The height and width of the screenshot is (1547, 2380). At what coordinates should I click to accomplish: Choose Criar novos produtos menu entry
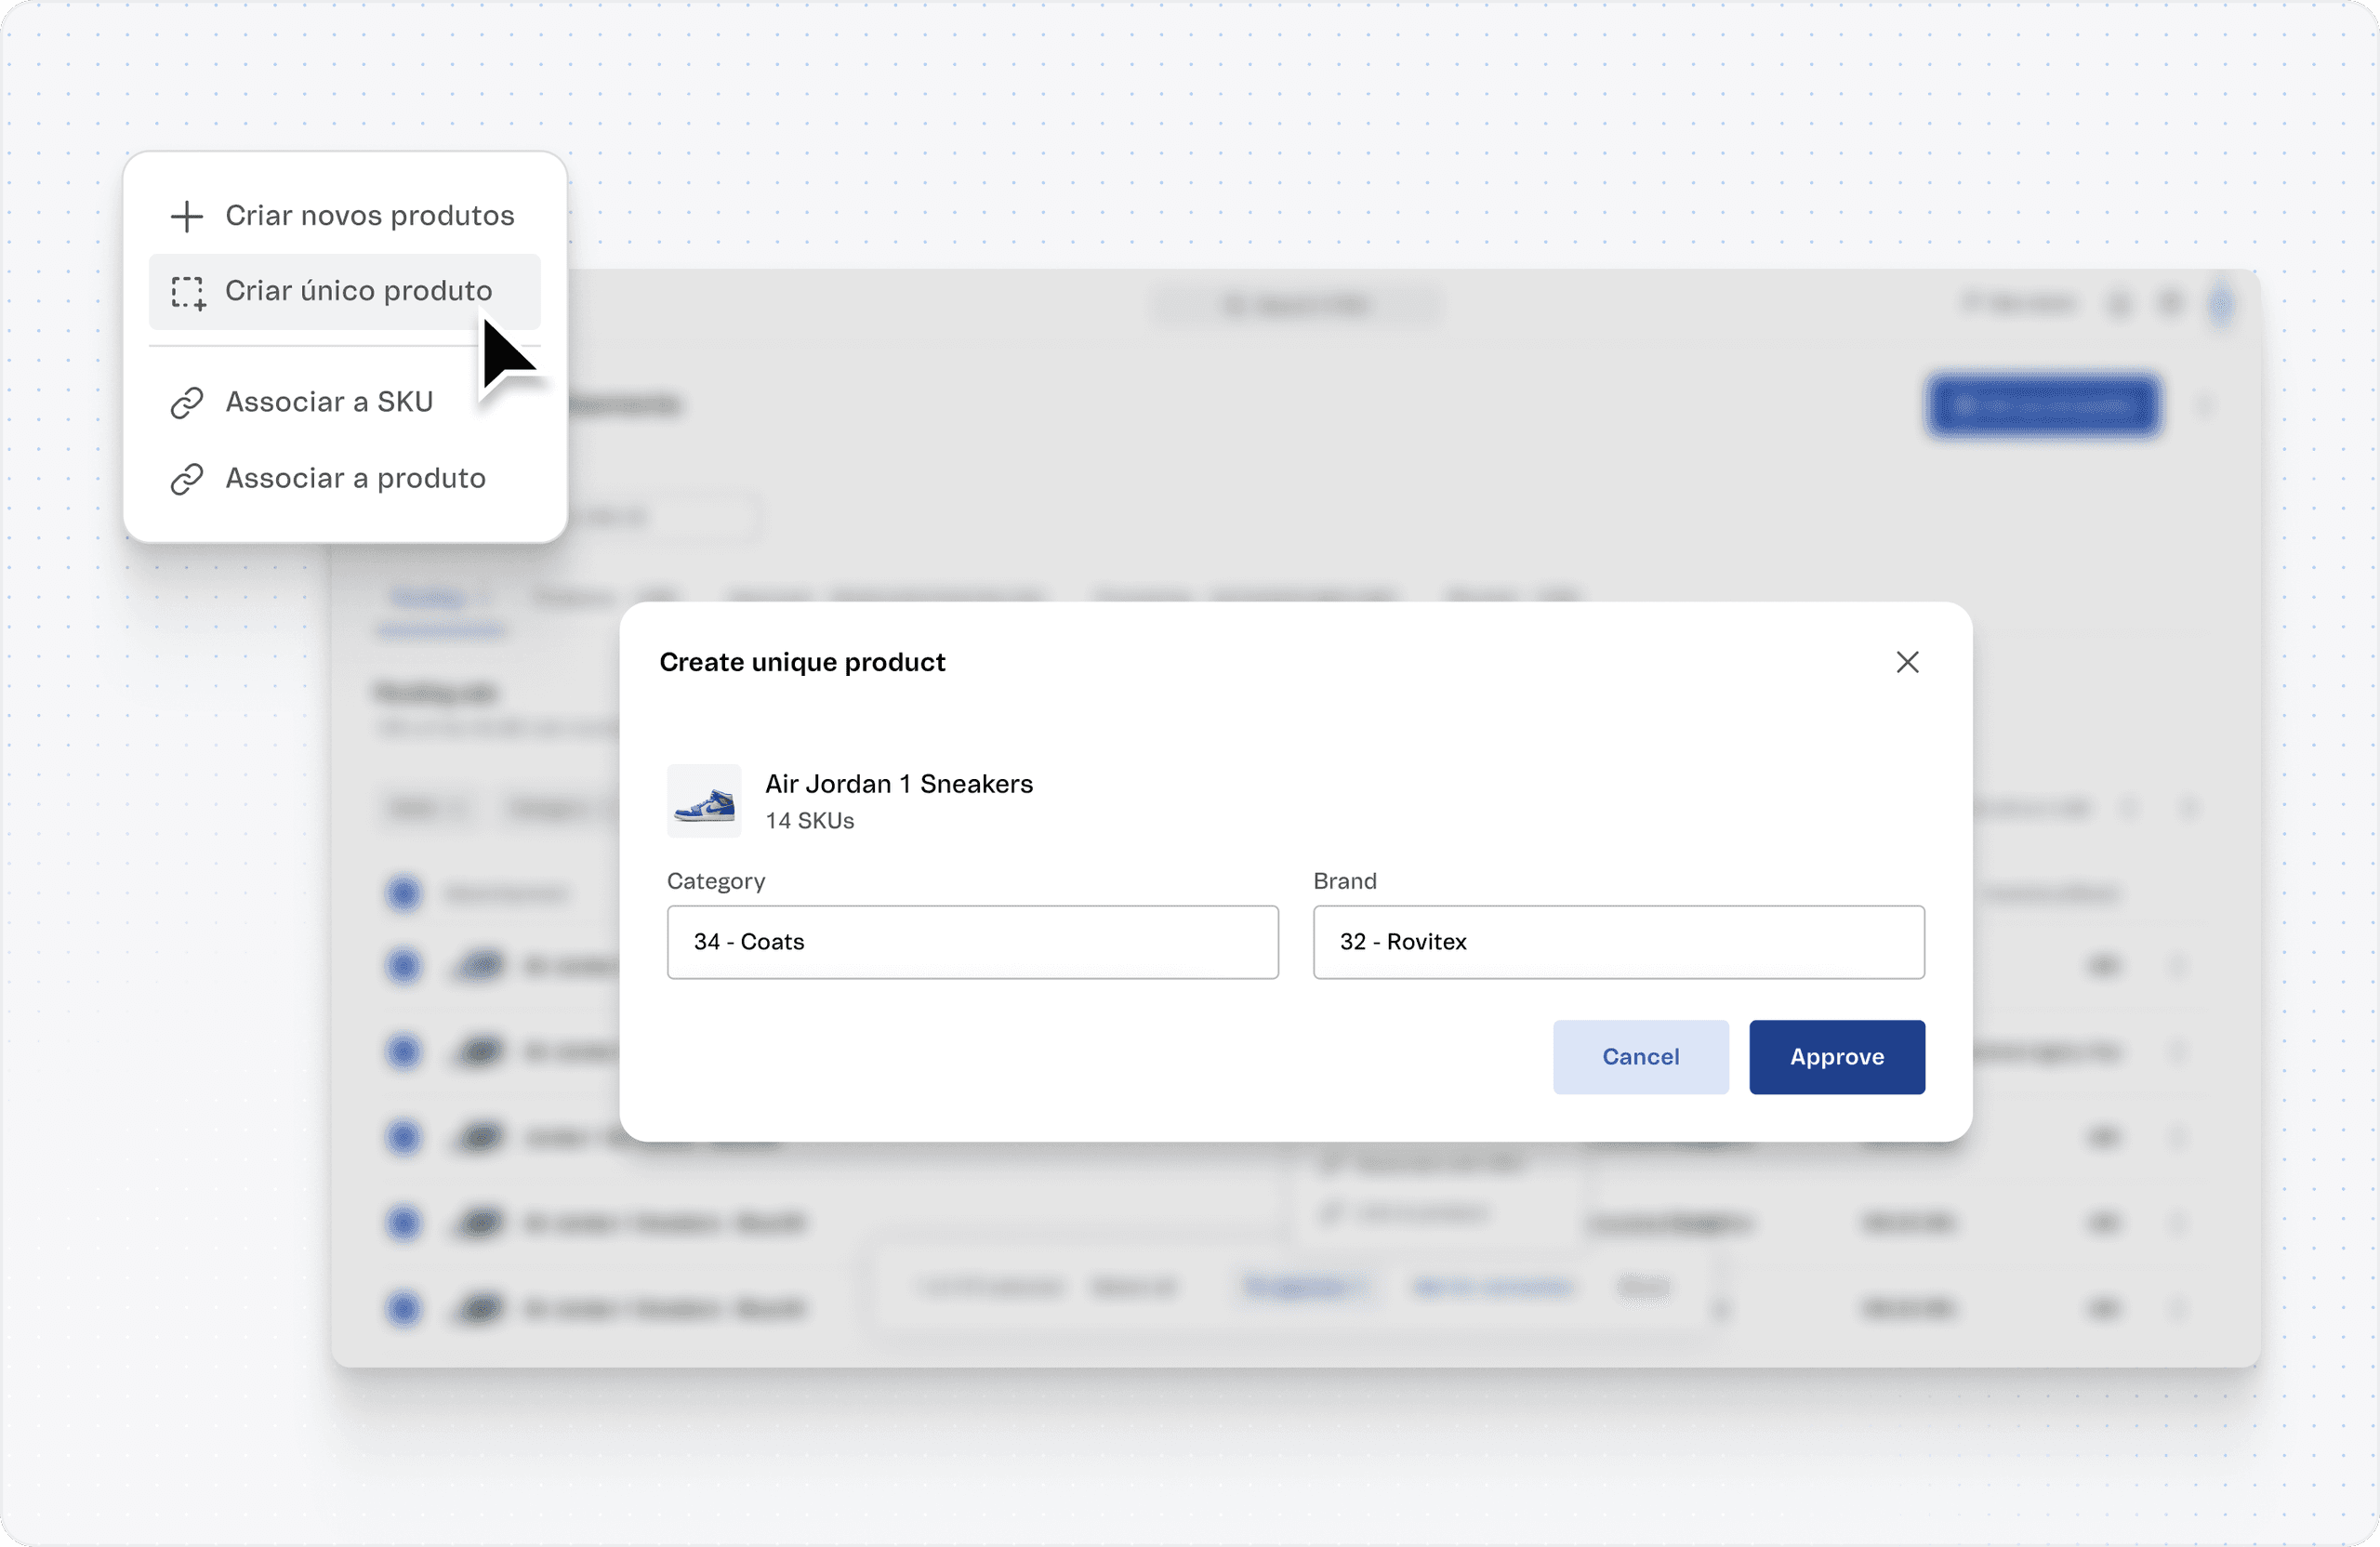point(369,216)
